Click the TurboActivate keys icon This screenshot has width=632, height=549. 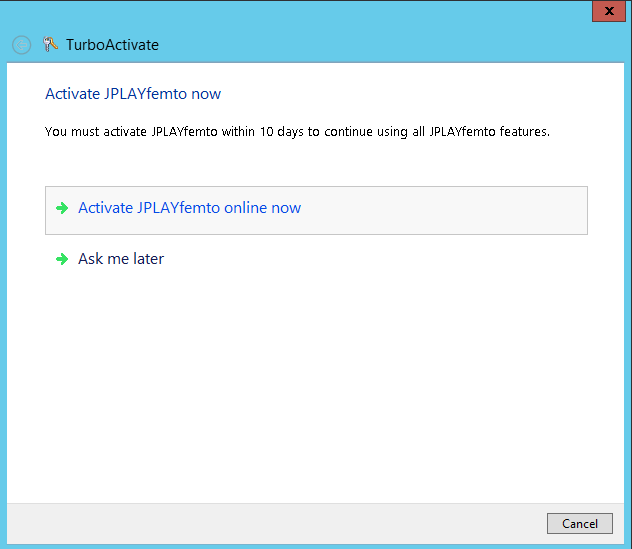click(50, 44)
